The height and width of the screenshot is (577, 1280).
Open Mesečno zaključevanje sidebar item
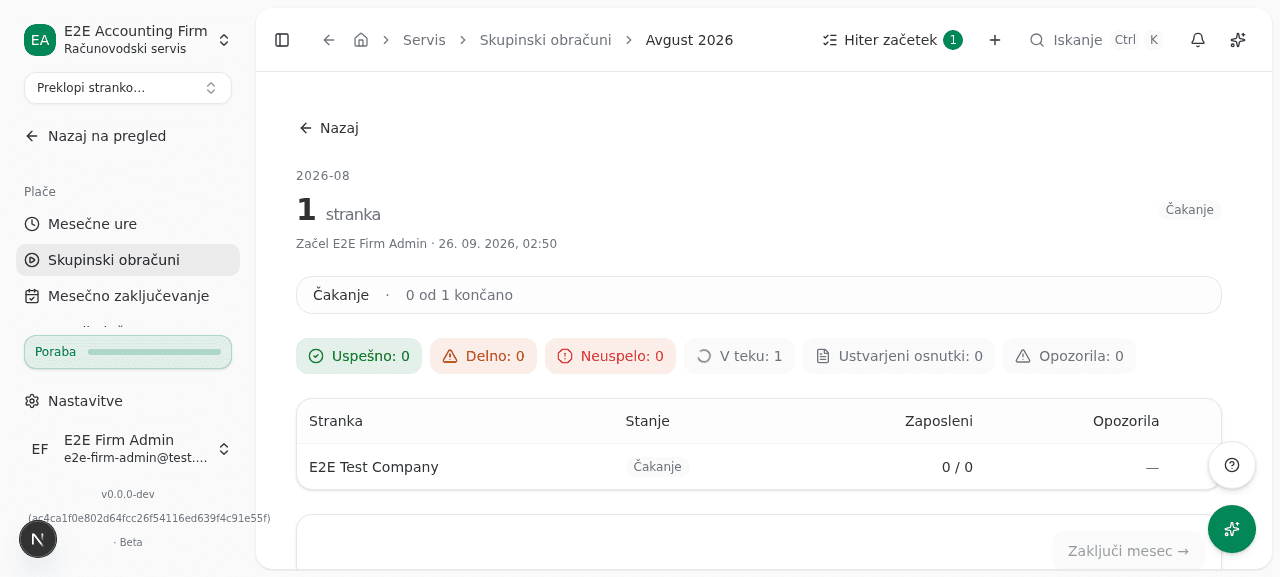[128, 296]
